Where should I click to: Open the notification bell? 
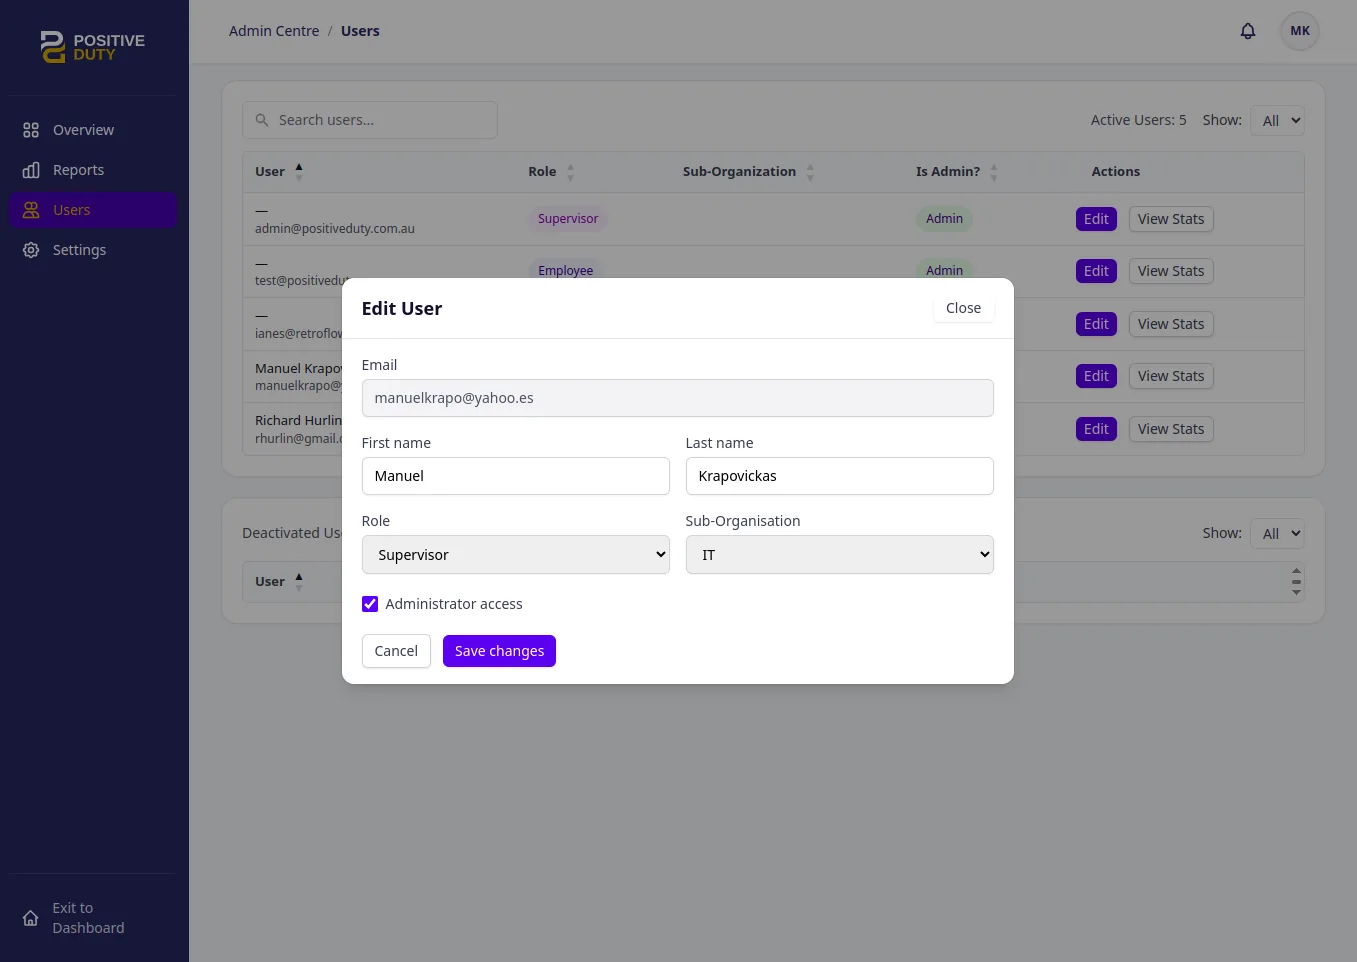(x=1248, y=31)
